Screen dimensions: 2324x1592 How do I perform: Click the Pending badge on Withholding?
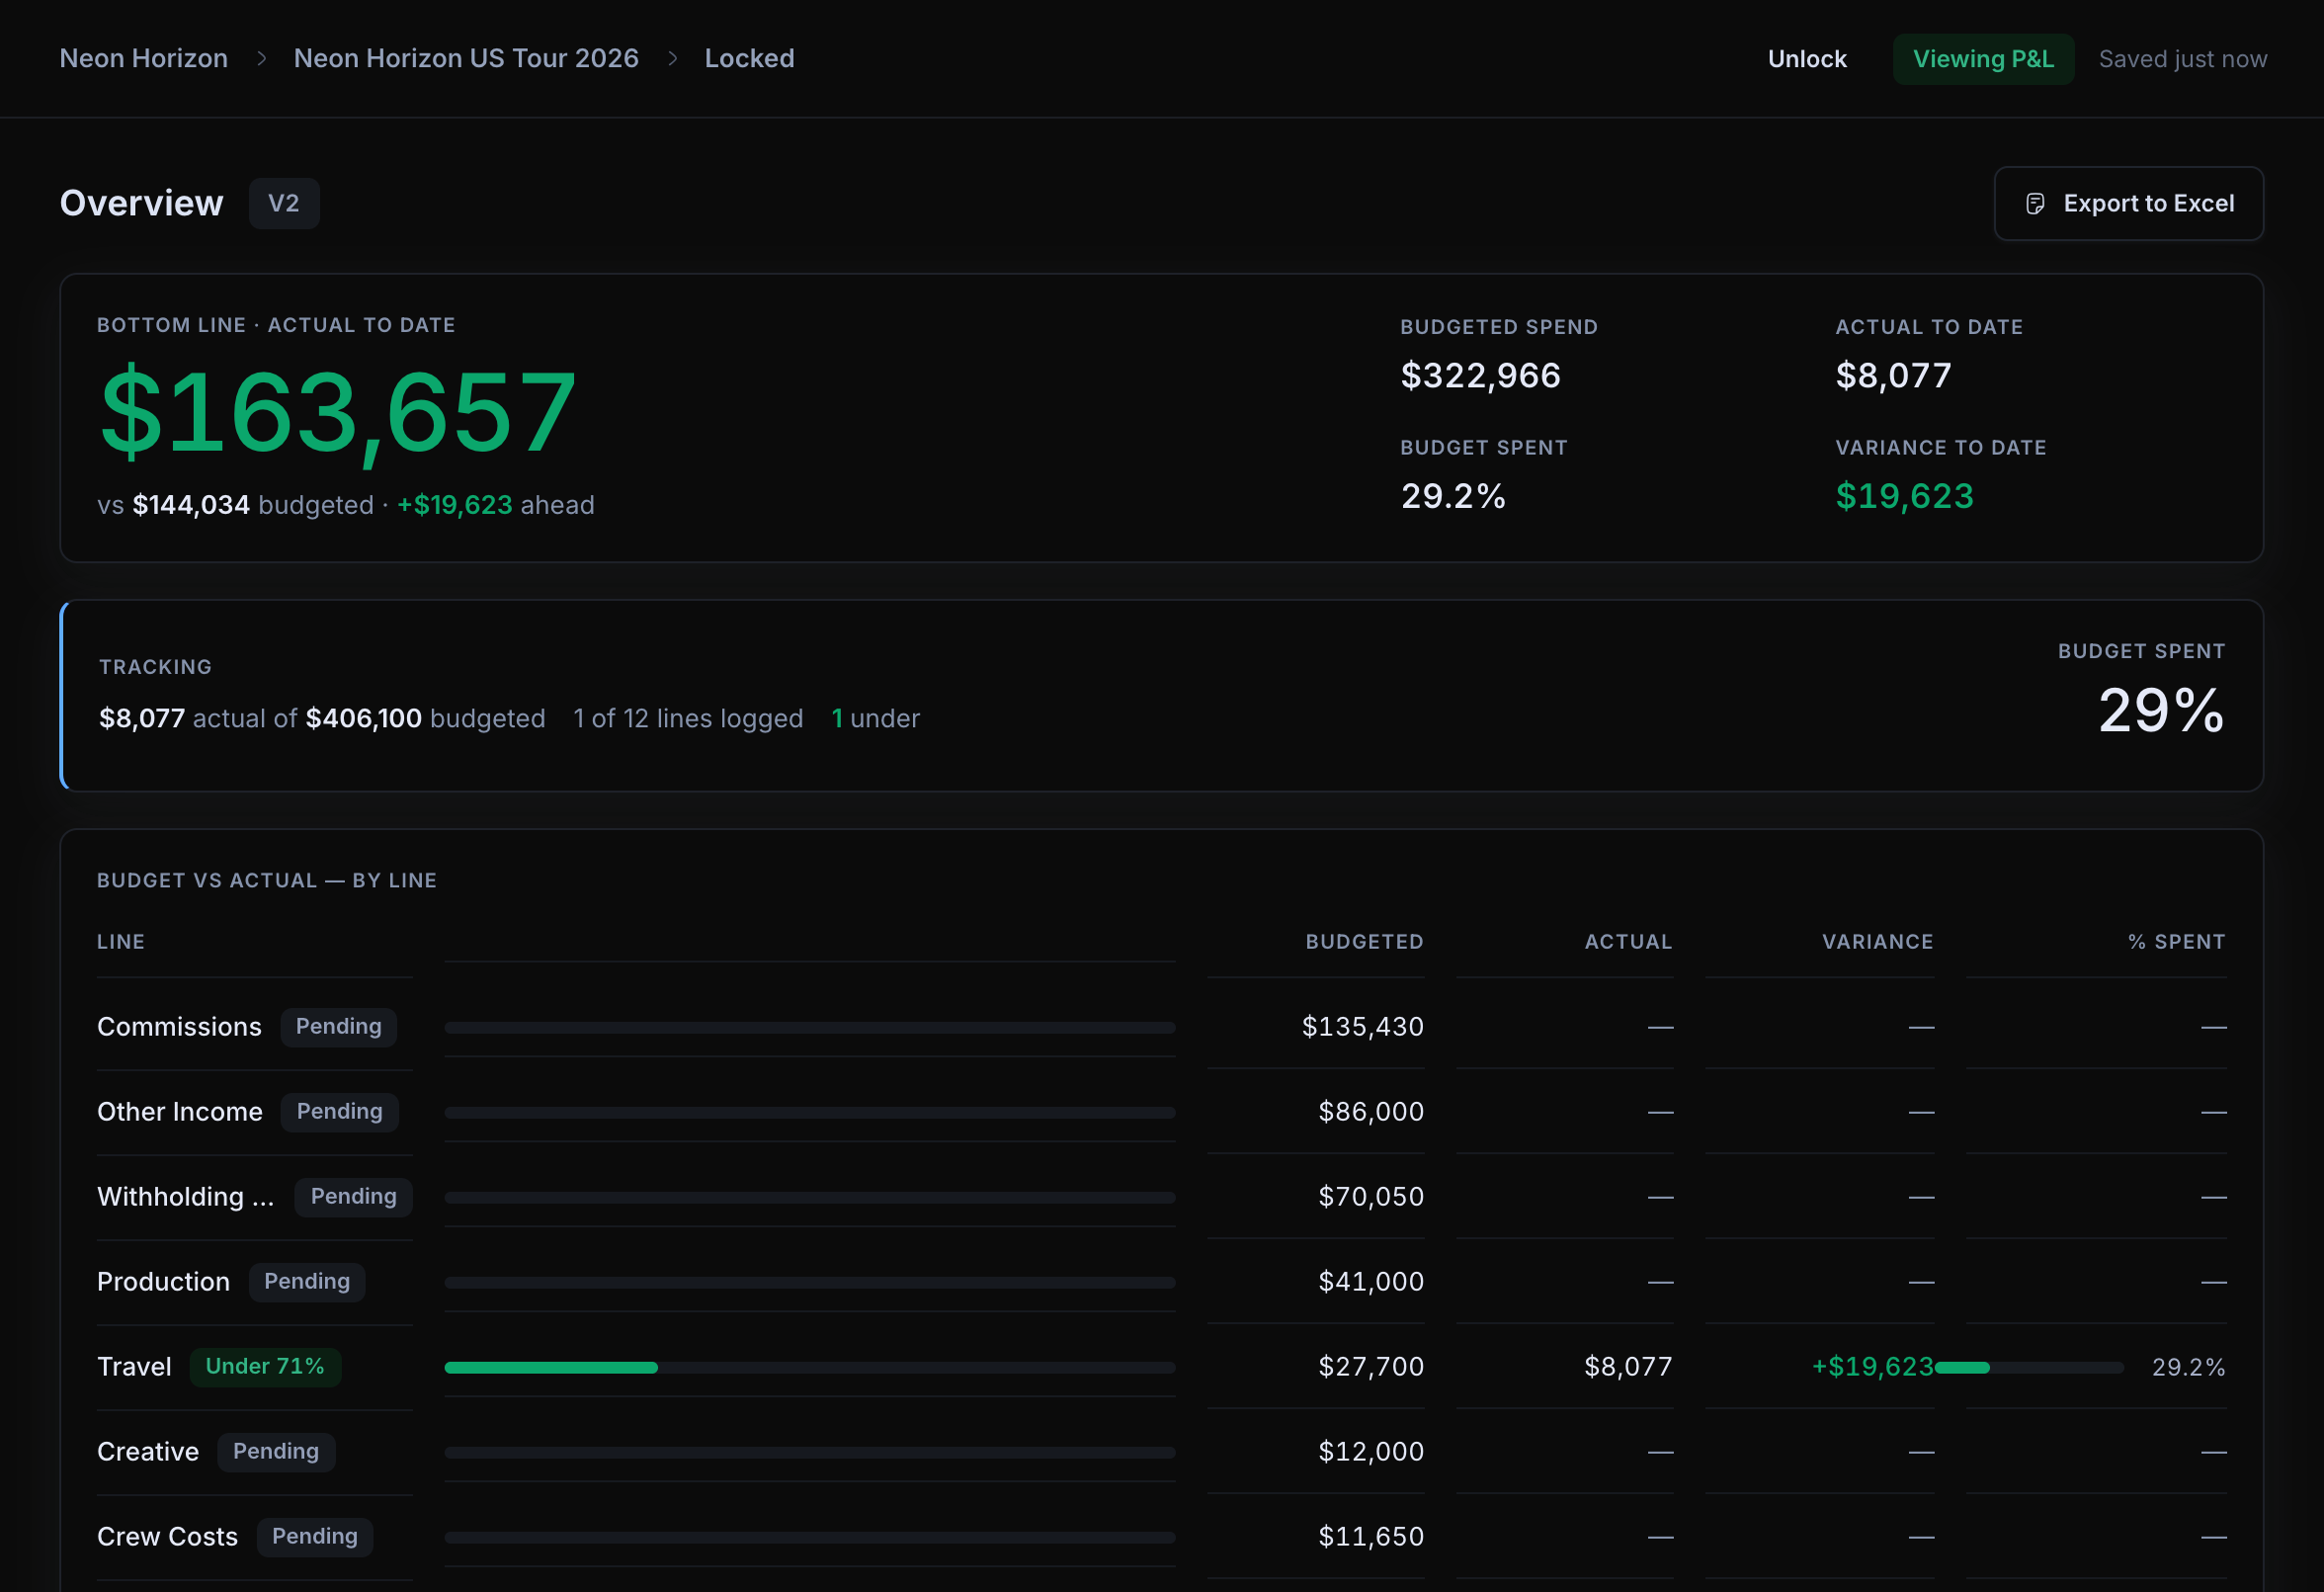[x=353, y=1197]
